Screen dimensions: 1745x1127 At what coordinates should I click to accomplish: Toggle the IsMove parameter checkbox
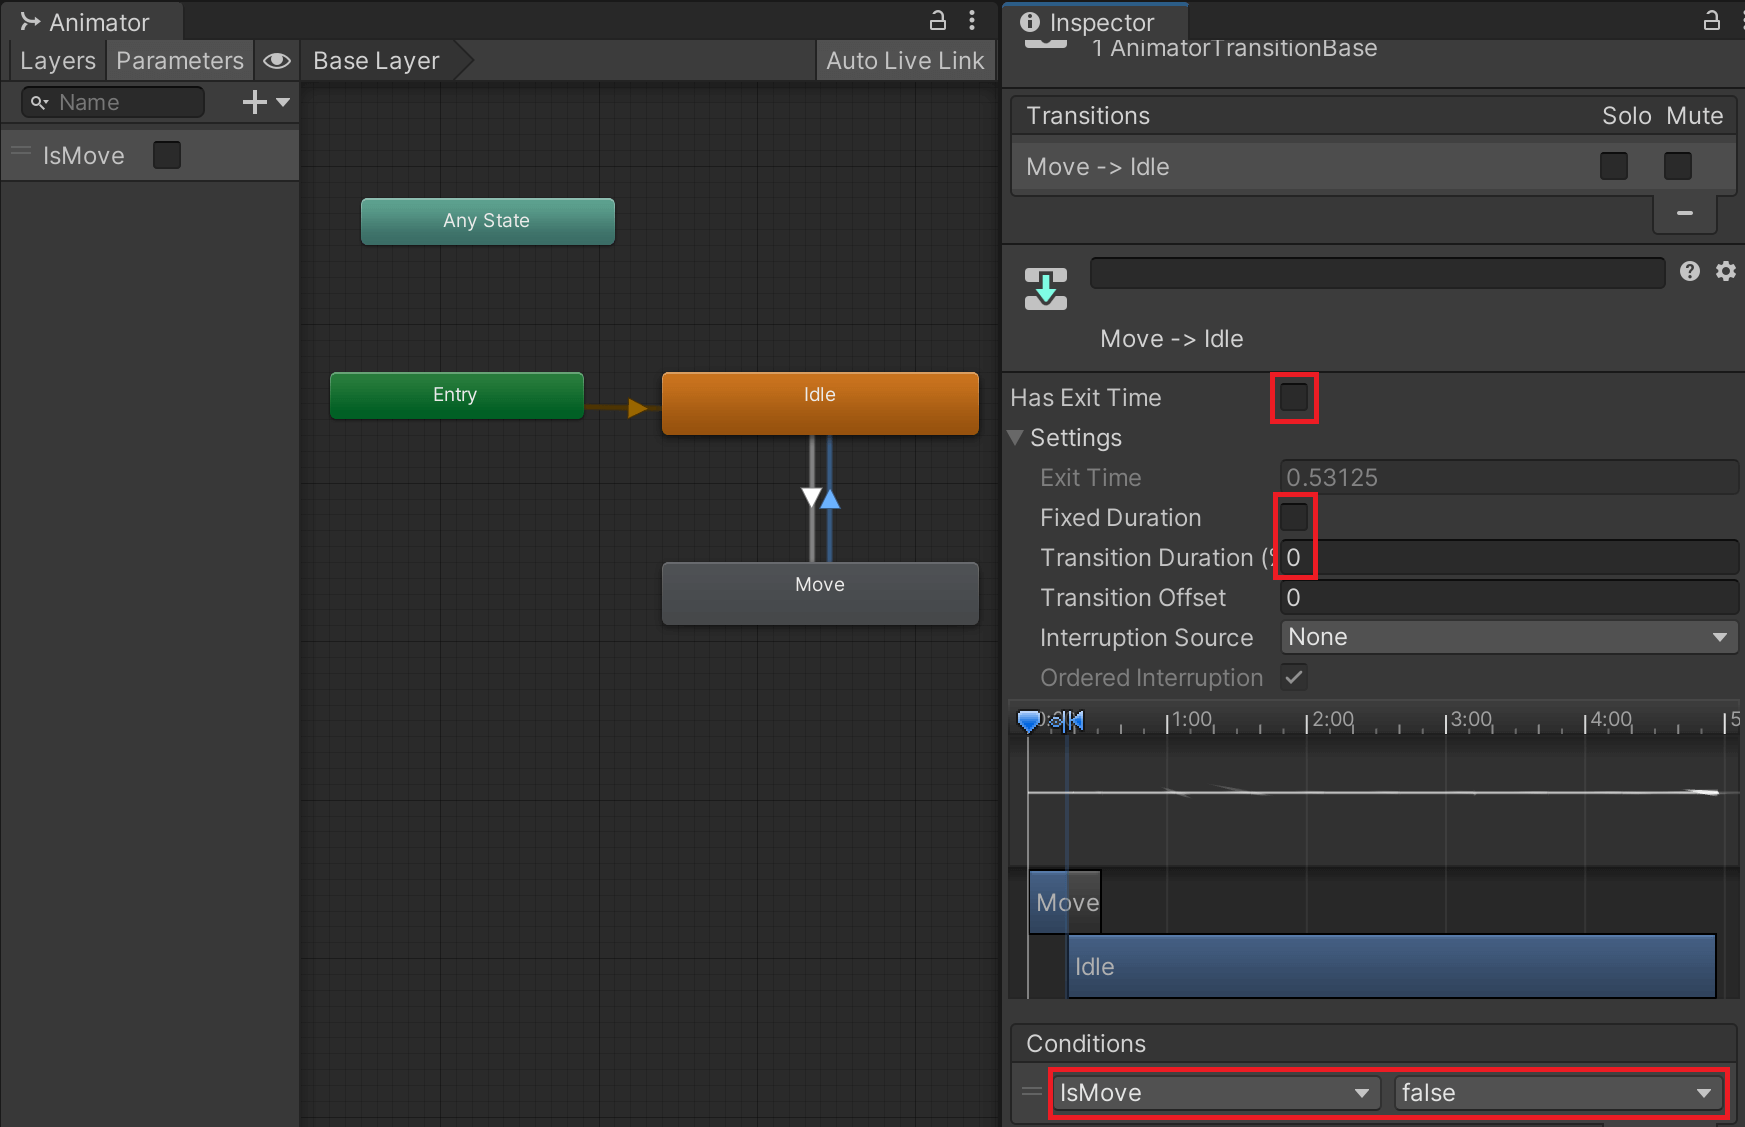pos(167,155)
